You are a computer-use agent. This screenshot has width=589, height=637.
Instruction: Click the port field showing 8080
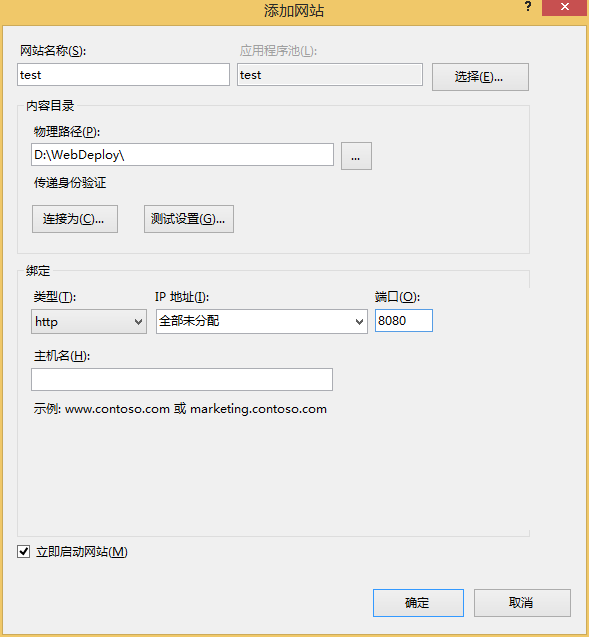tap(404, 321)
